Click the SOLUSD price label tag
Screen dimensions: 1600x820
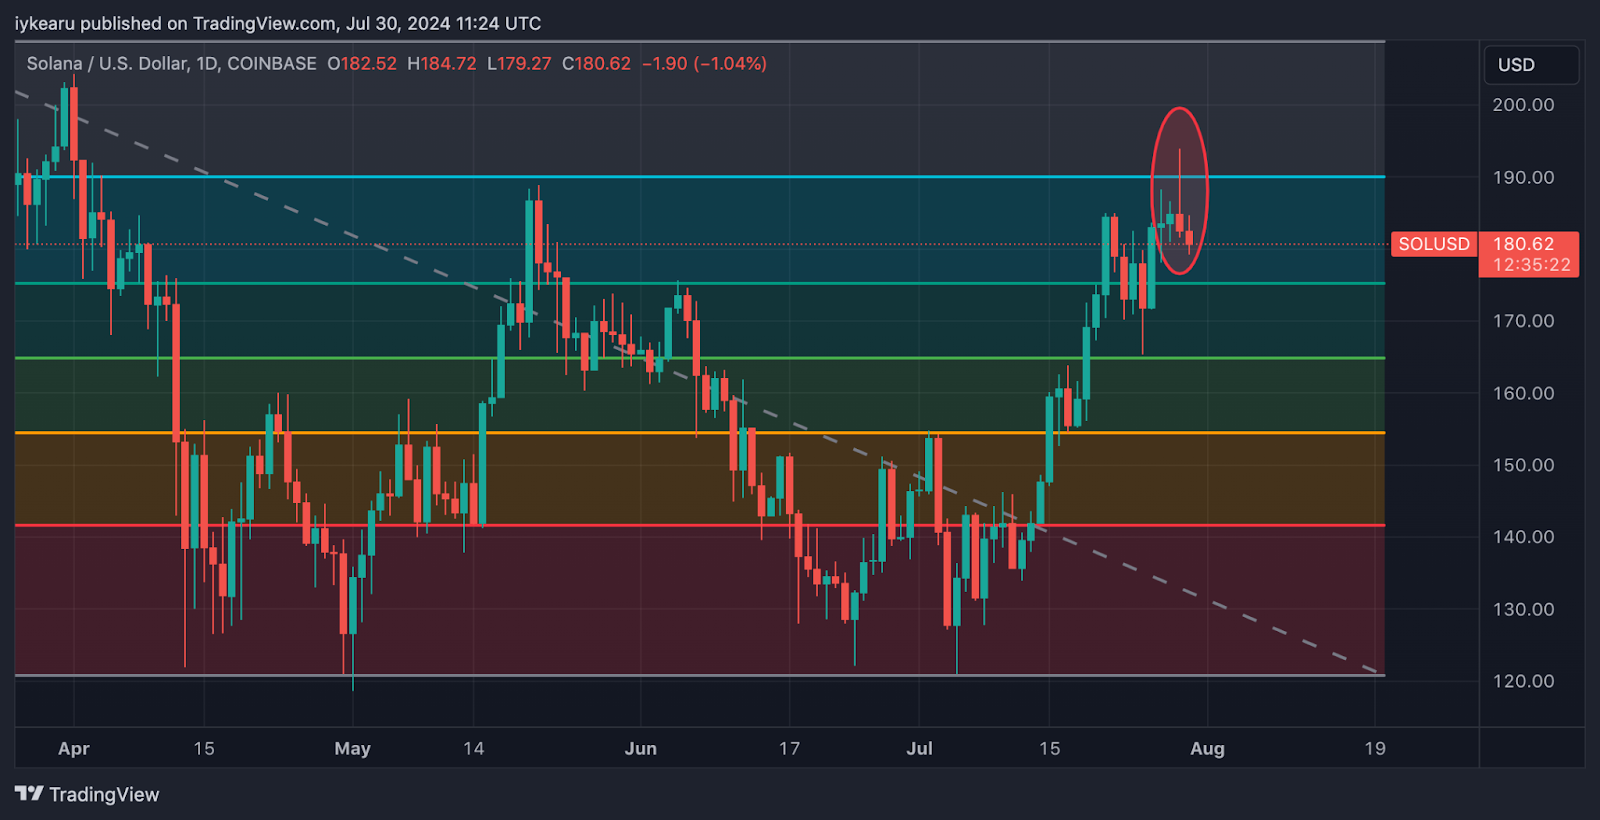coord(1434,244)
